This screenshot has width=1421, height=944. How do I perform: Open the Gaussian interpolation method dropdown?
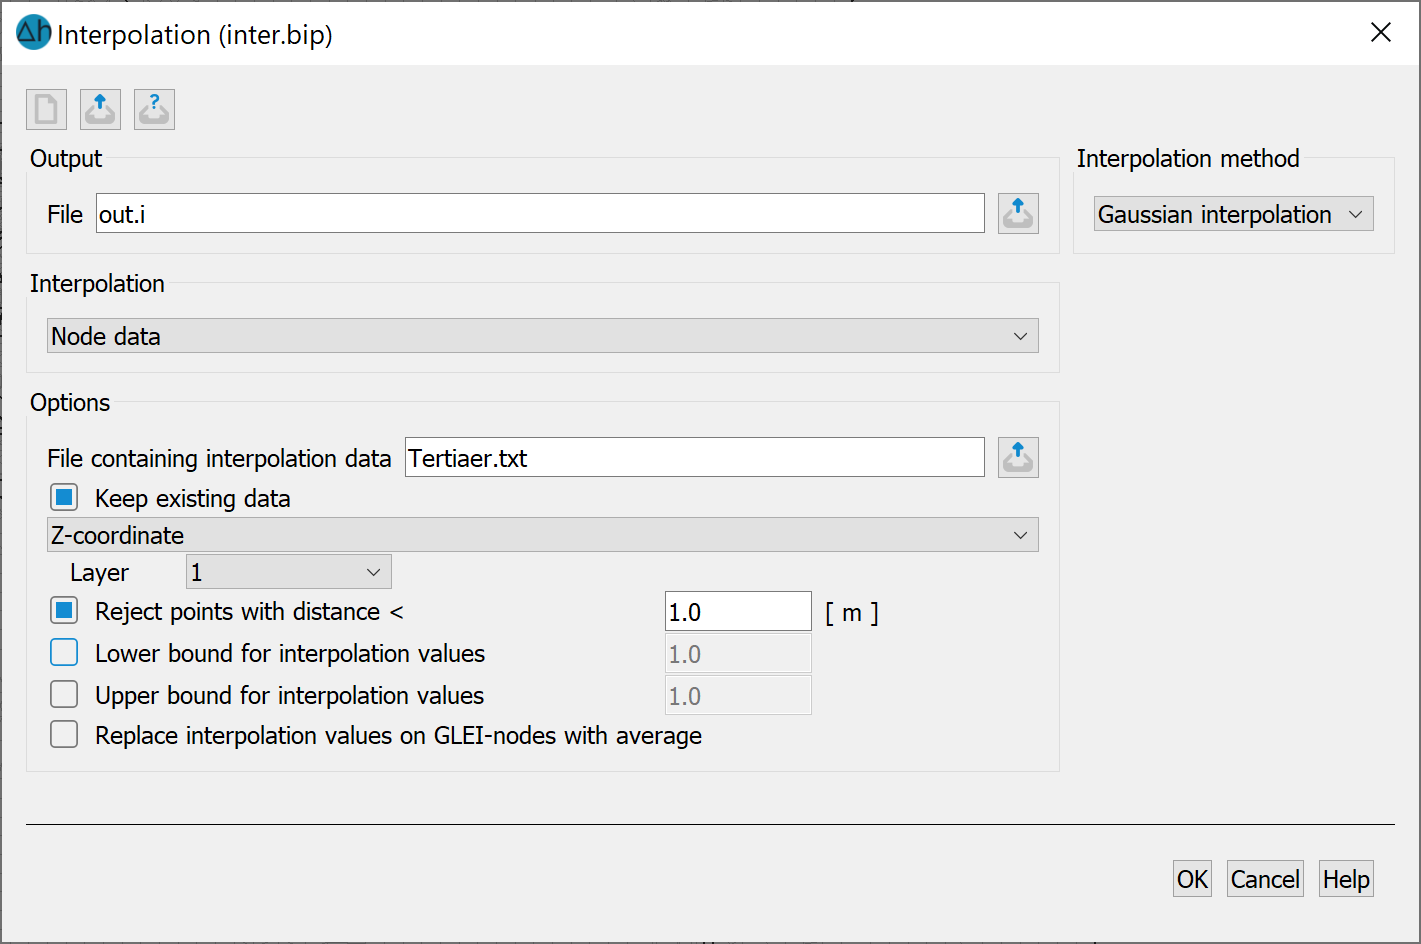(x=1233, y=214)
